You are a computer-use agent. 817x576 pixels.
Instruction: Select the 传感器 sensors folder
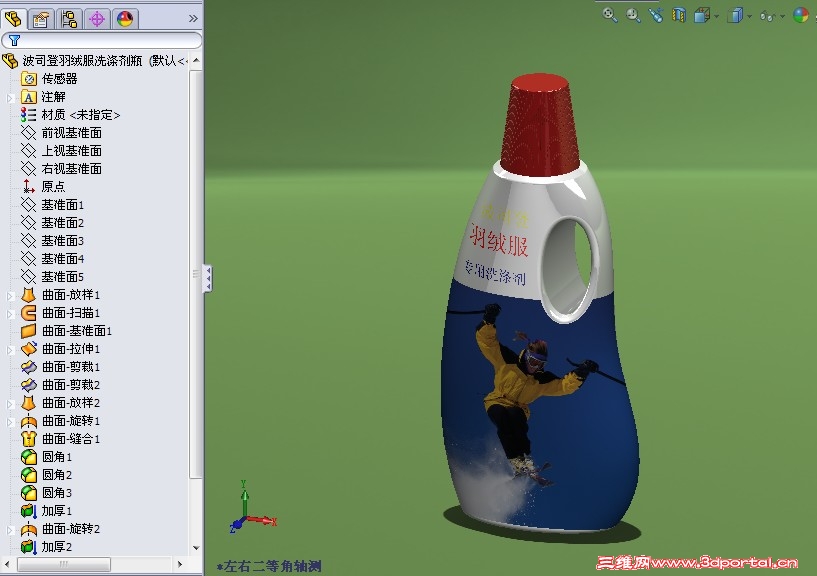point(49,79)
